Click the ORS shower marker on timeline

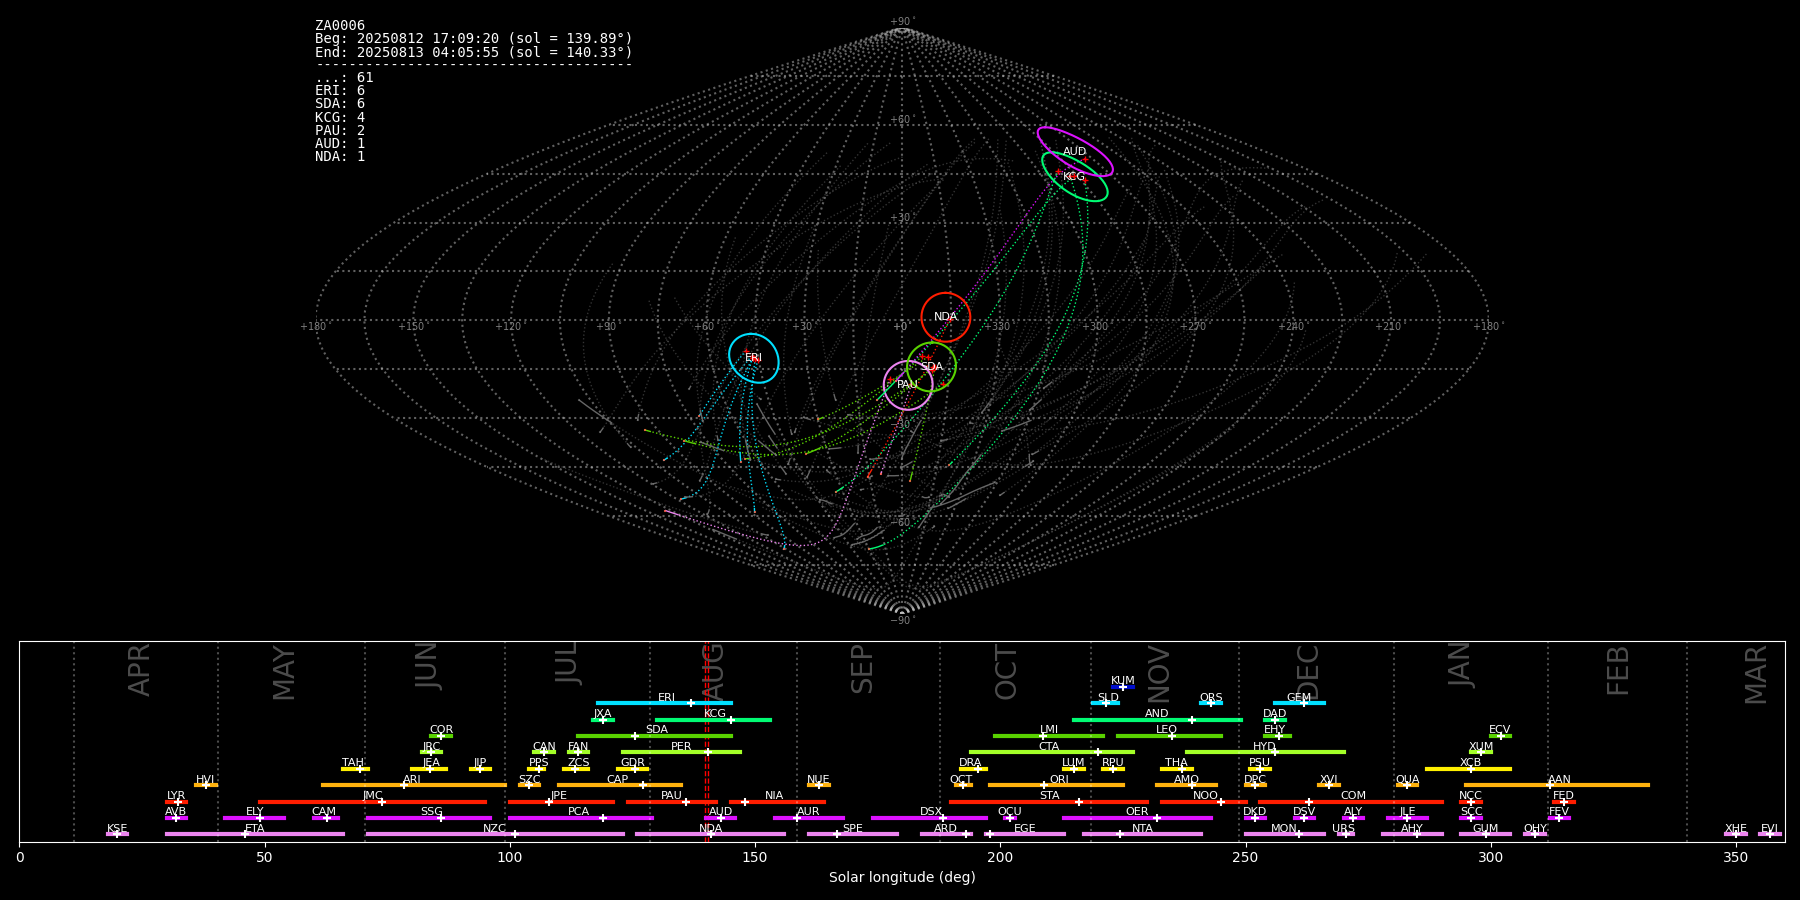pos(1211,703)
